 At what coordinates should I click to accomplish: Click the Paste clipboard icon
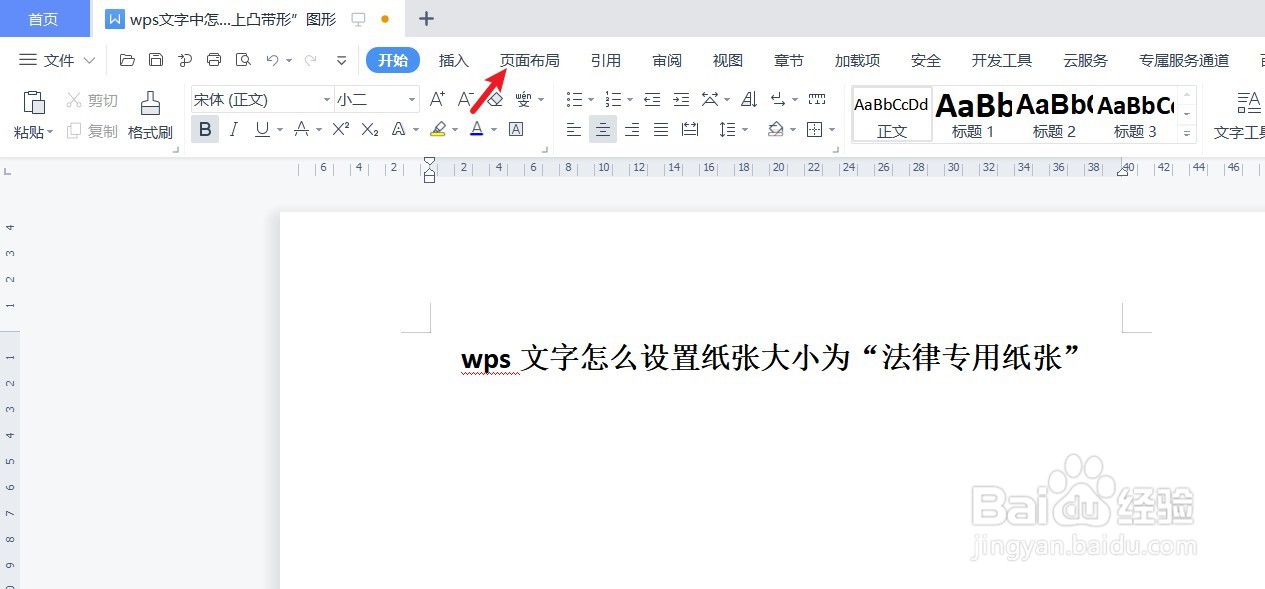[34, 103]
